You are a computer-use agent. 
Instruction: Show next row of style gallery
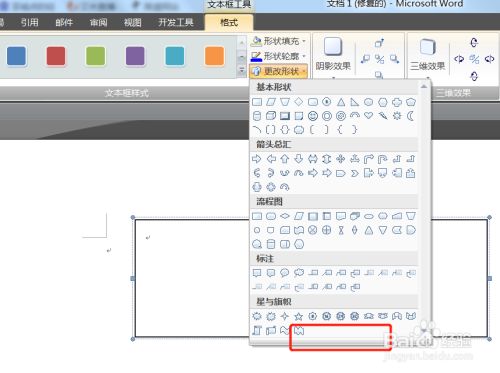click(241, 57)
